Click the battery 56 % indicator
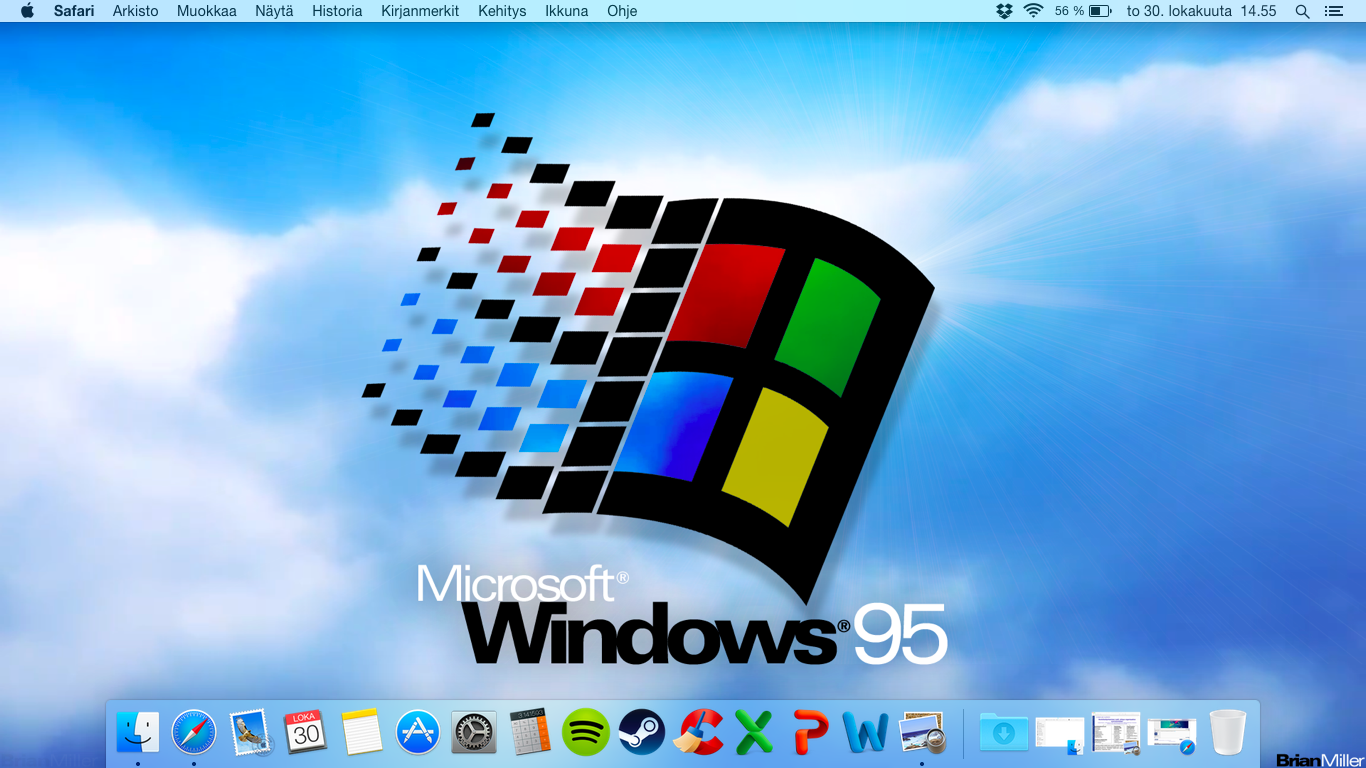The height and width of the screenshot is (768, 1366). coord(1083,11)
